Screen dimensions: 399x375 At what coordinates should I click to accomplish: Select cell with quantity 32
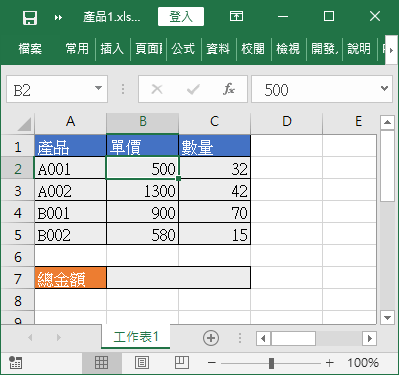point(214,168)
